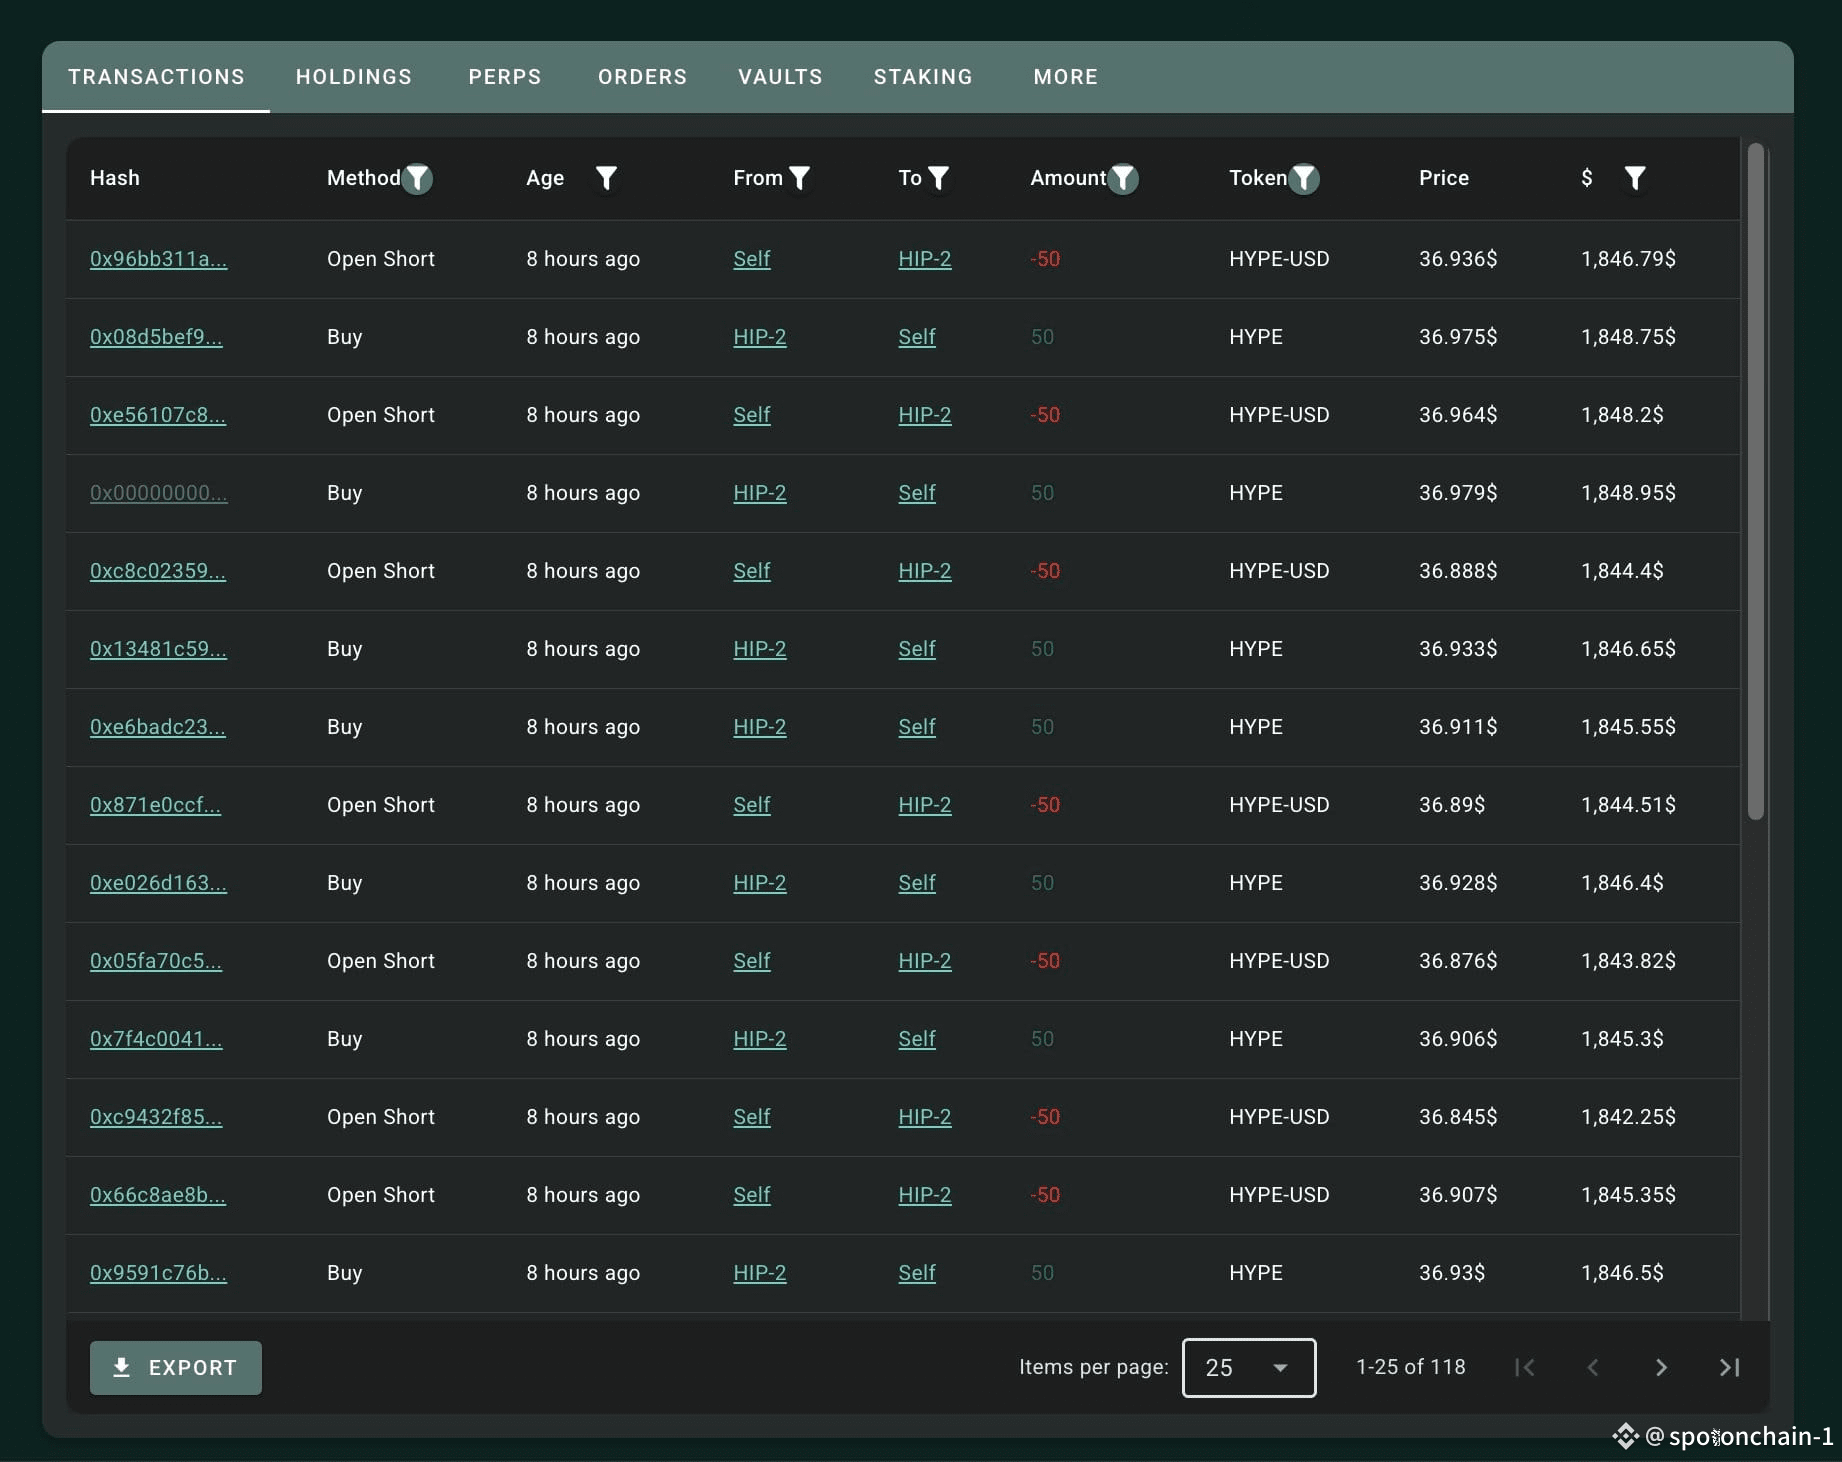Open transaction hash 0x7f4c0041
Image resolution: width=1842 pixels, height=1462 pixels.
(156, 1039)
